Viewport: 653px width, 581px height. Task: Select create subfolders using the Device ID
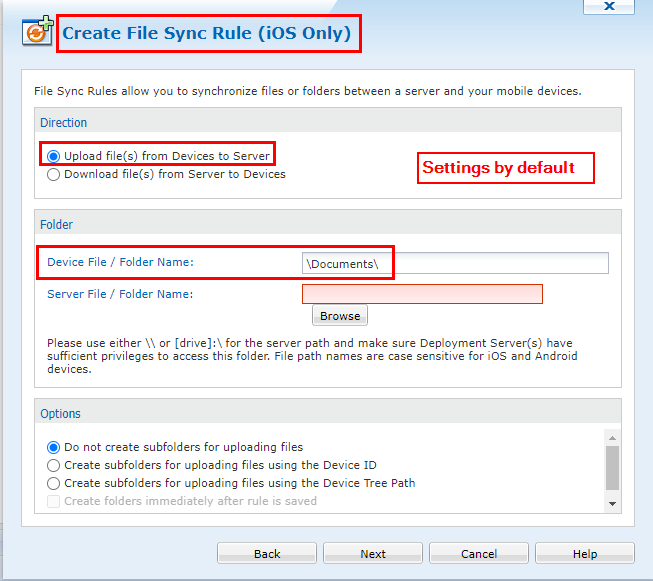click(x=54, y=465)
